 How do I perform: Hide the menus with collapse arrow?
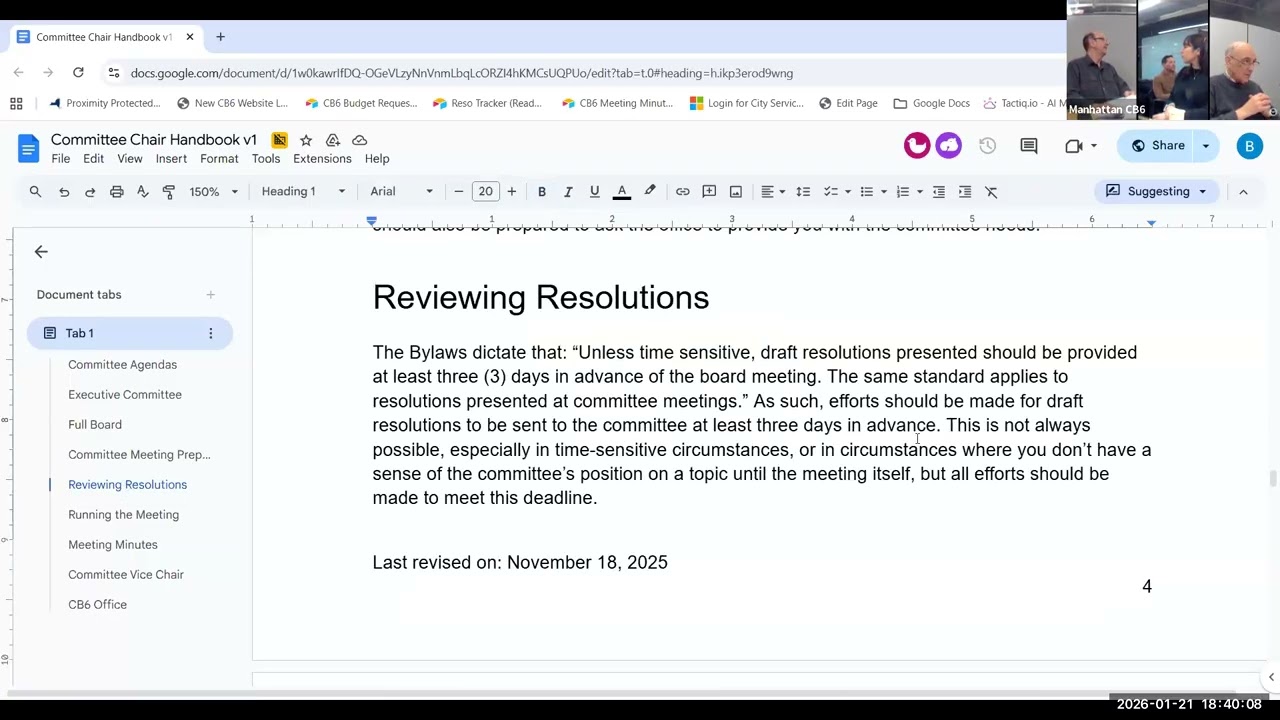[1243, 191]
